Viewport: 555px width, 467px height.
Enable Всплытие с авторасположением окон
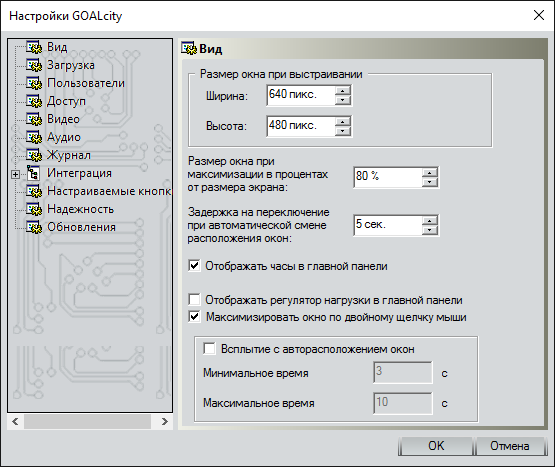(209, 349)
